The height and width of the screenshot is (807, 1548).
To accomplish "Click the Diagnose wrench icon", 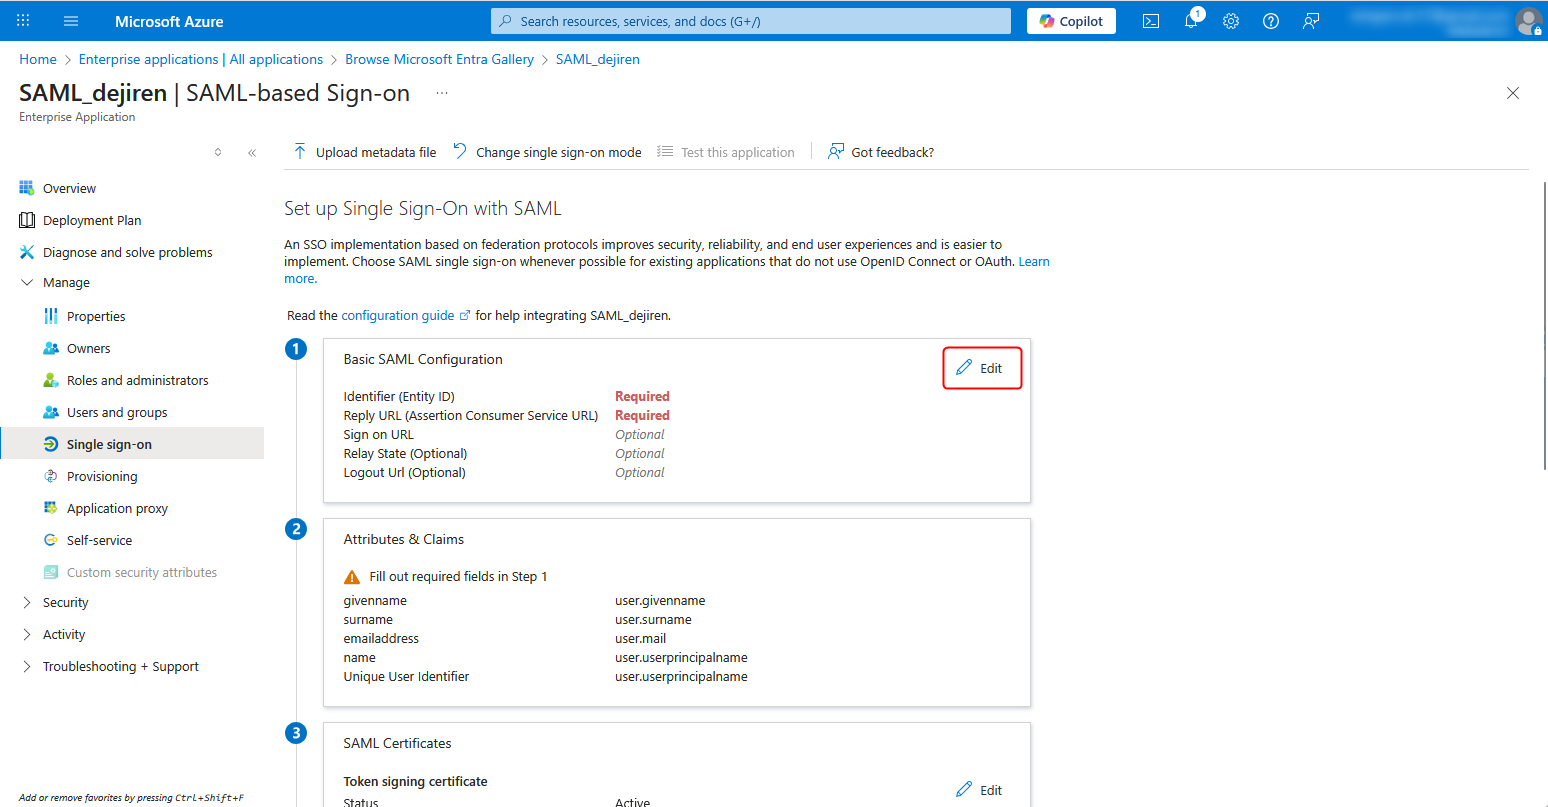I will tap(27, 252).
